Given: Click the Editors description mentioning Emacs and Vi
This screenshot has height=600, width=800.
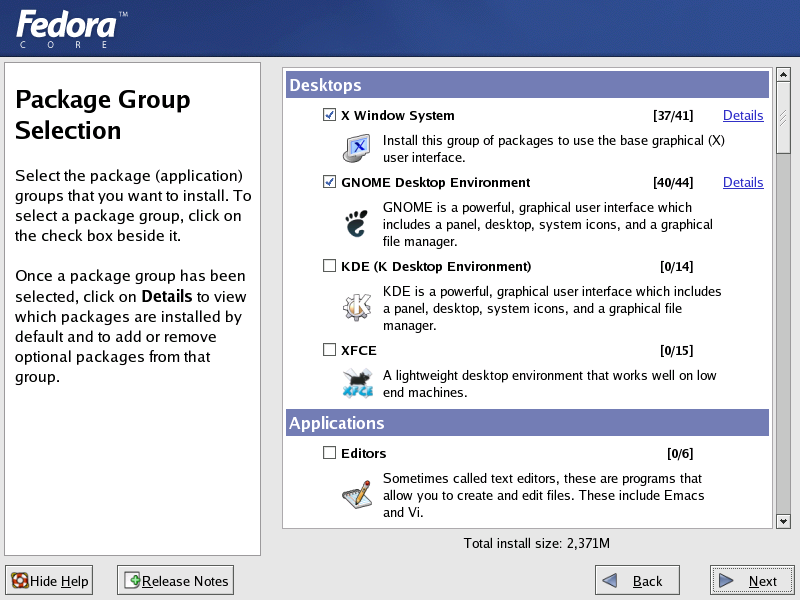Looking at the screenshot, I should point(543,495).
